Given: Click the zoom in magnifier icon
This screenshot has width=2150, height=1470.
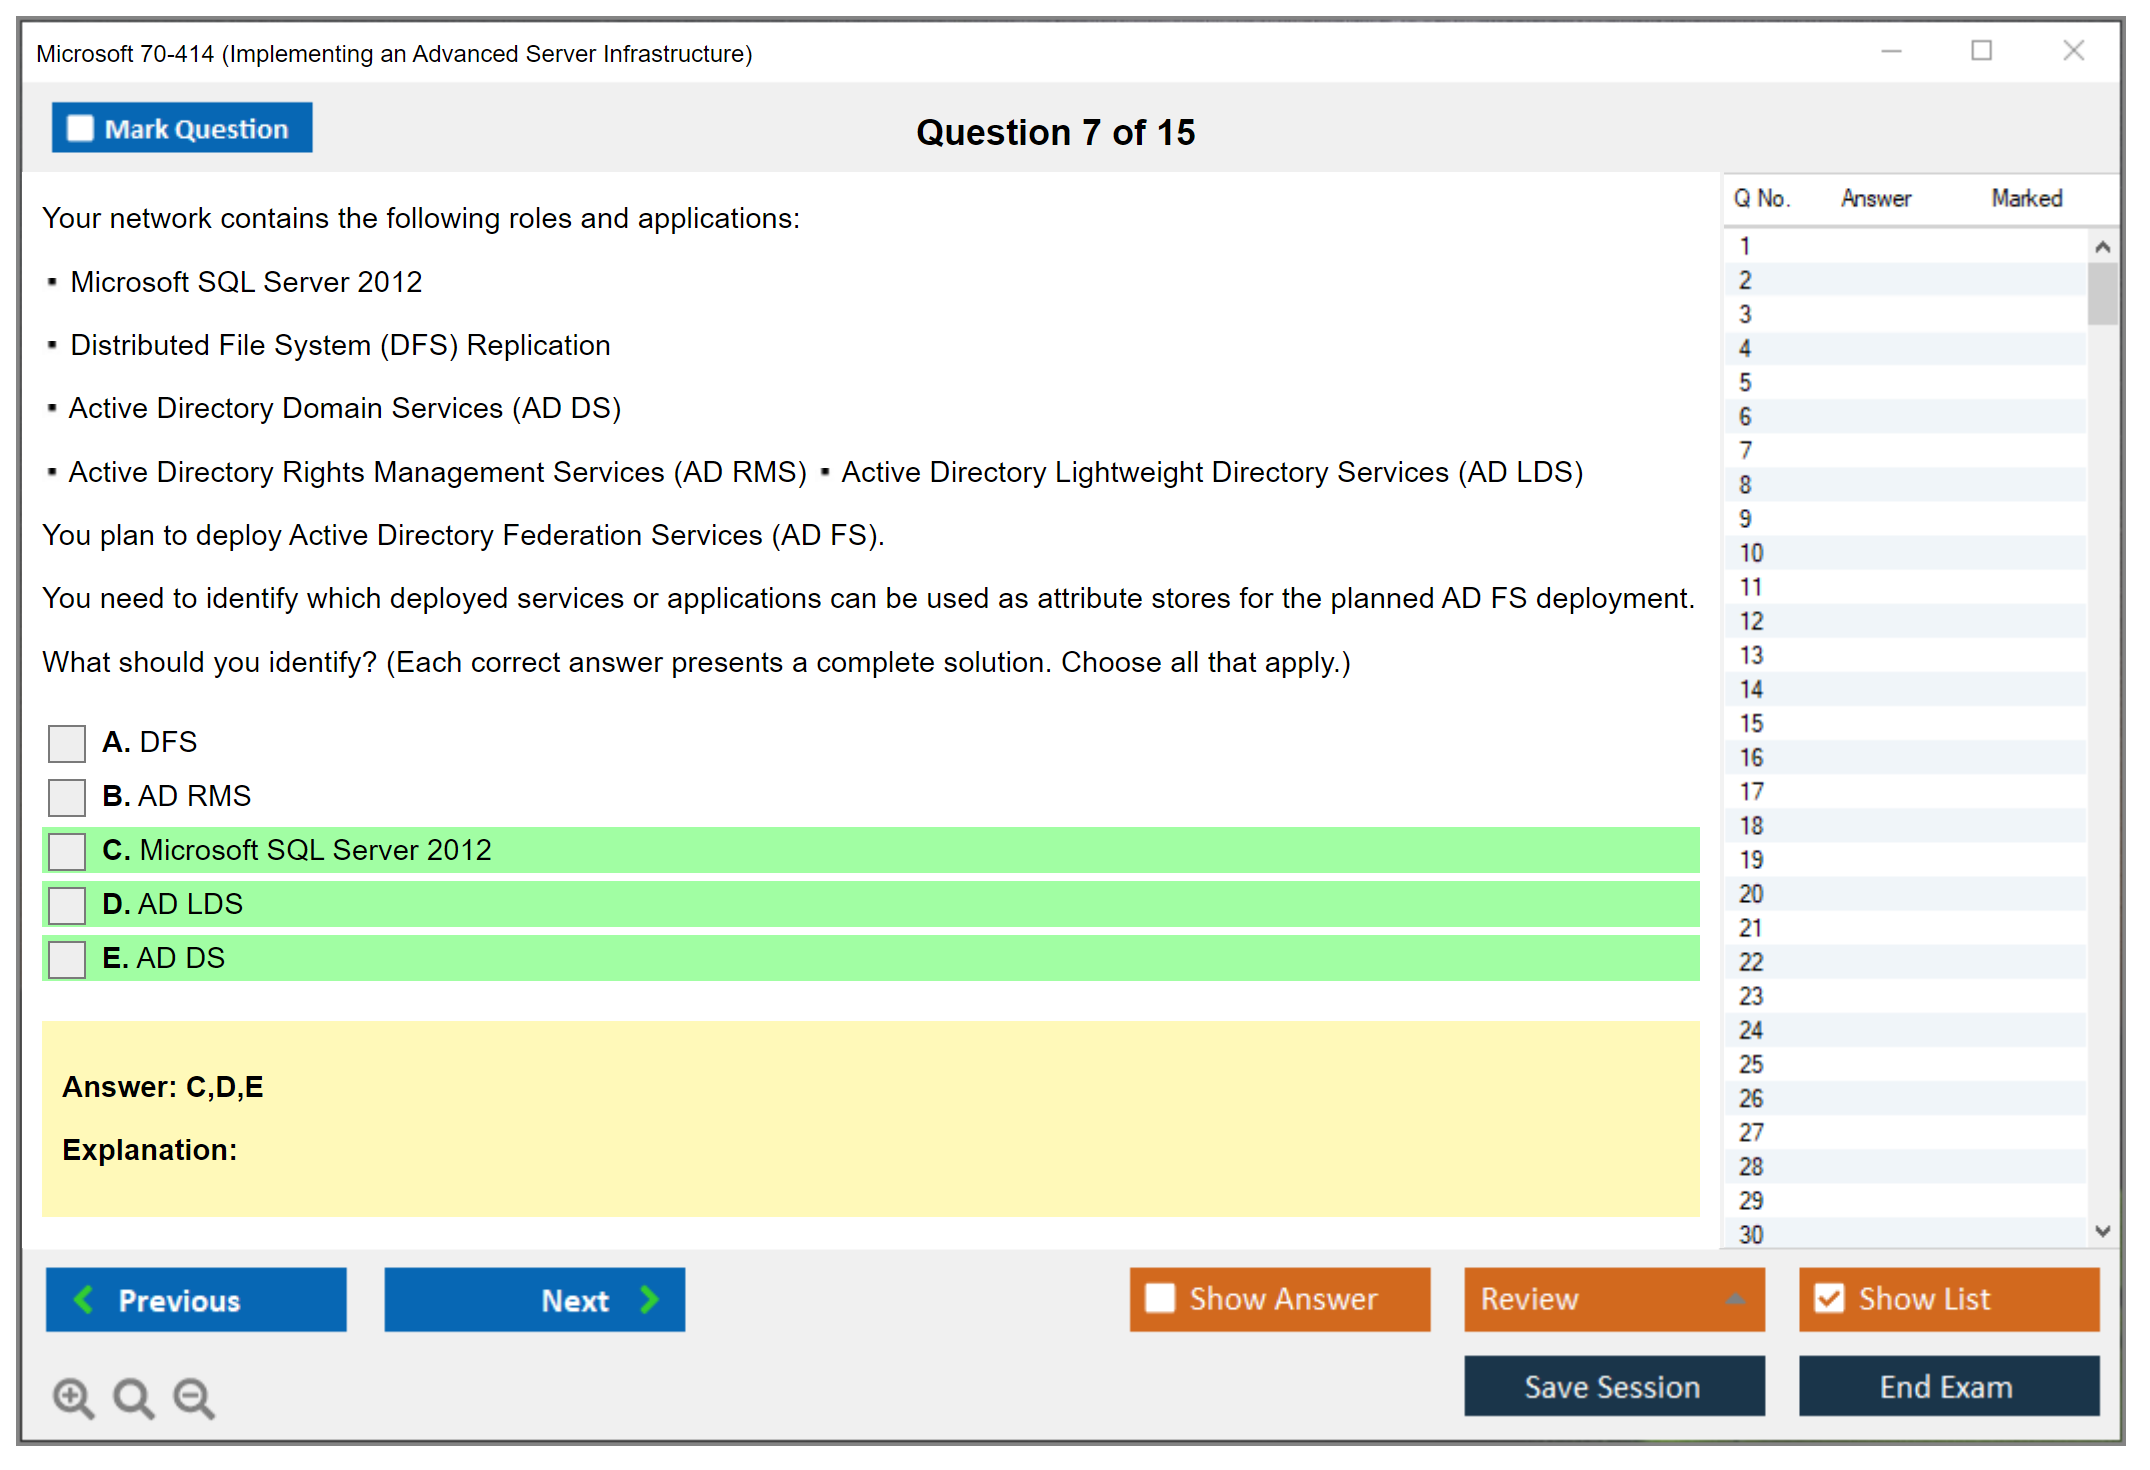Looking at the screenshot, I should [73, 1397].
